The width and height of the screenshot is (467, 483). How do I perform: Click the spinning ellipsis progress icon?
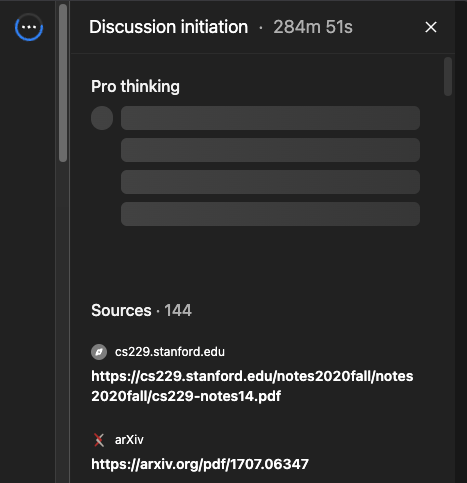29,27
